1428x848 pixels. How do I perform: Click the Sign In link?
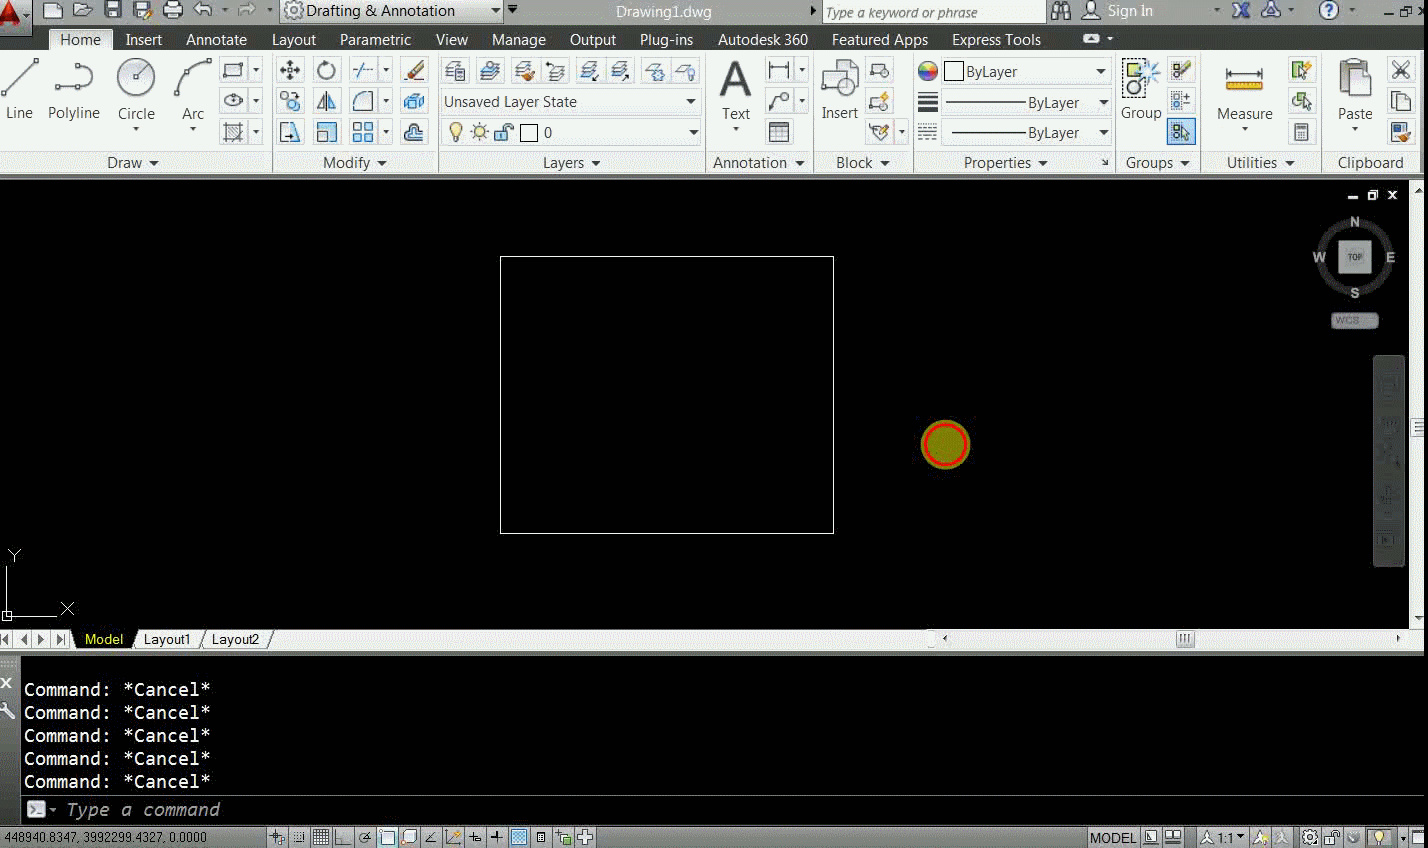[1129, 11]
